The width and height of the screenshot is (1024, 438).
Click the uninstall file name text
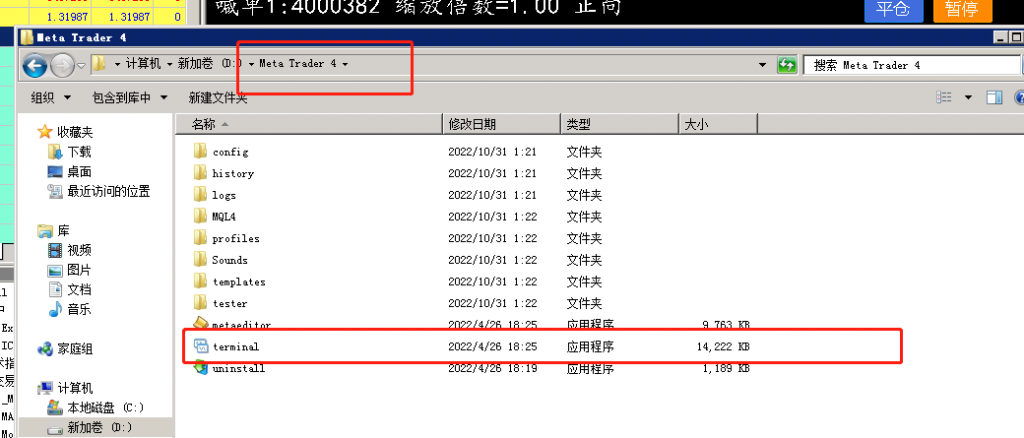pos(238,368)
